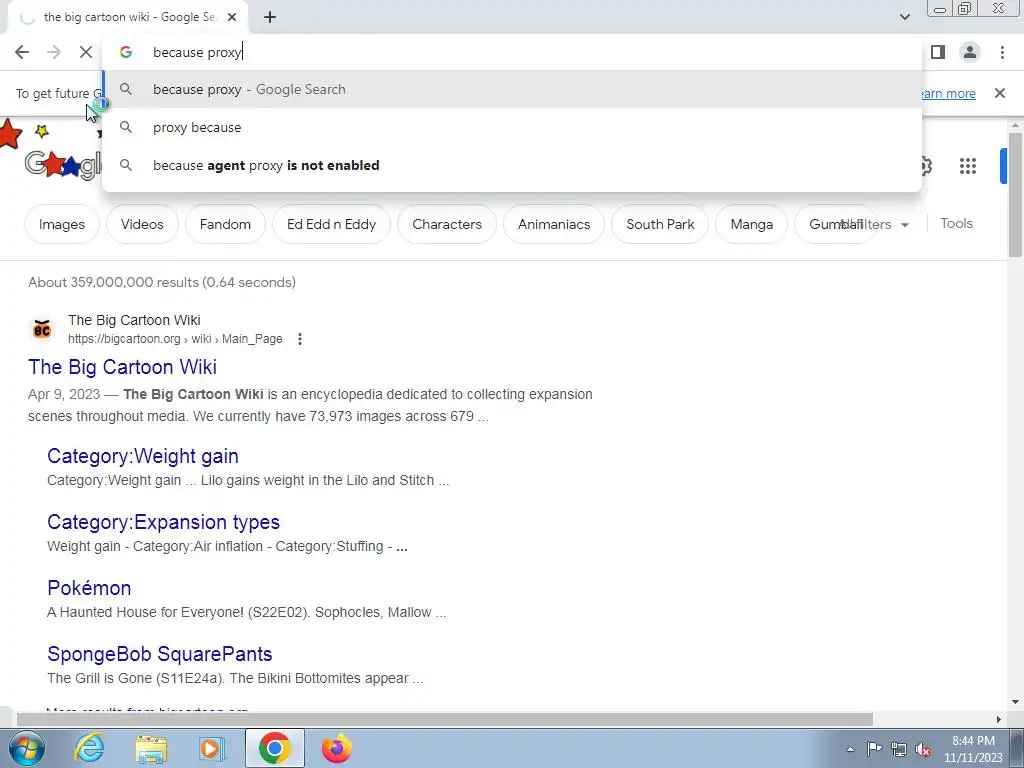The image size is (1024, 768).
Task: Click the browser forward arrow
Action: (x=54, y=52)
